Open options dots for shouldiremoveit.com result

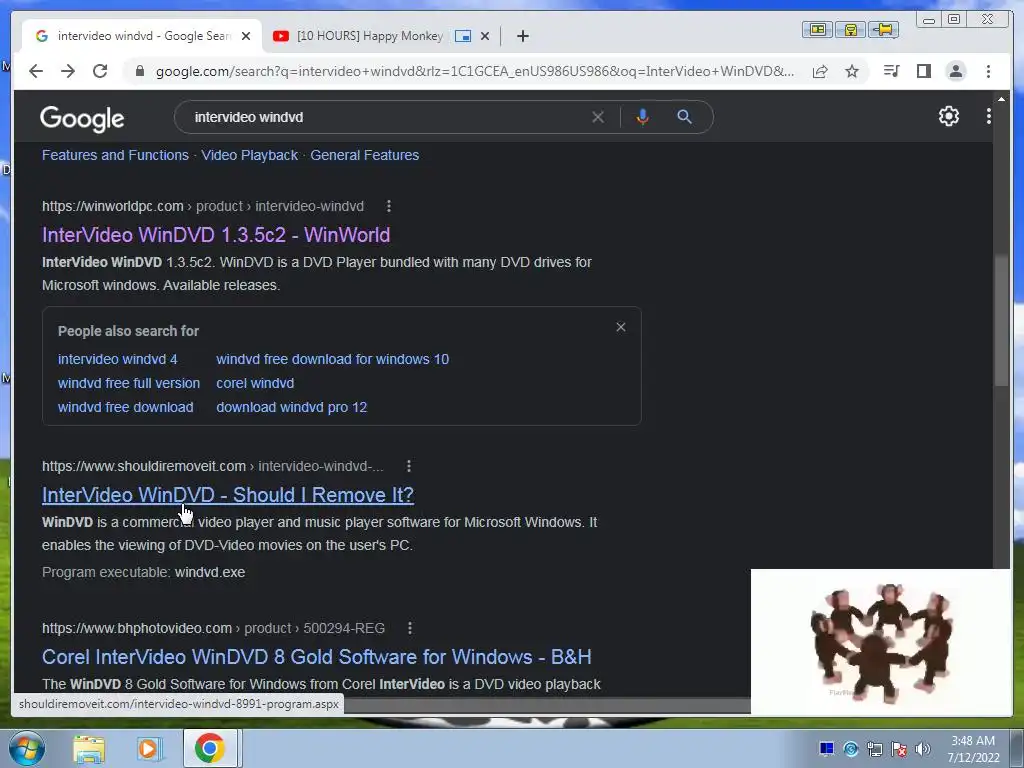pyautogui.click(x=409, y=466)
